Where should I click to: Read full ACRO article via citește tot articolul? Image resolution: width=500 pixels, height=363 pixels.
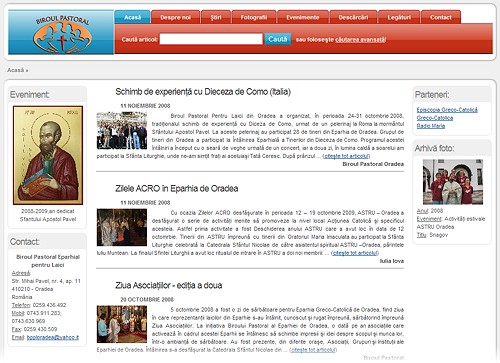(355, 253)
